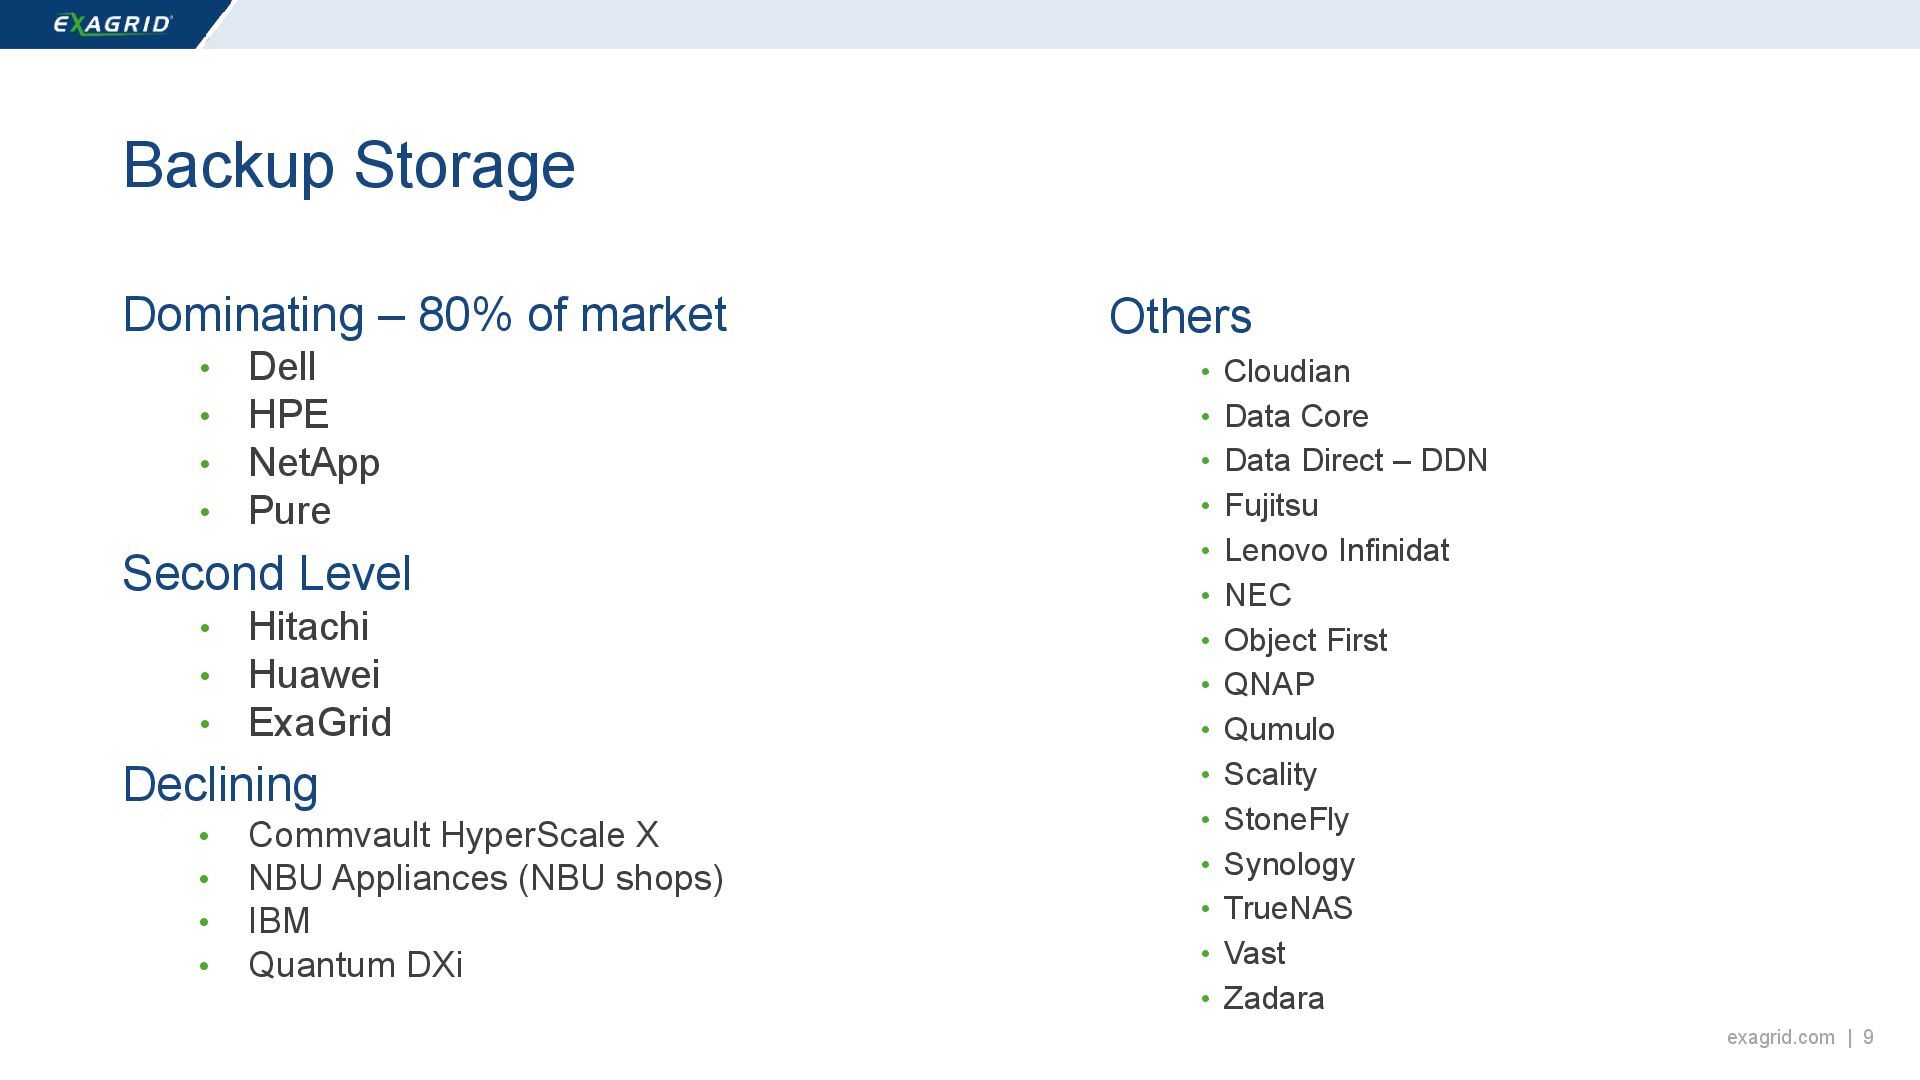The image size is (1920, 1080).
Task: Select Commvault HyperScale X text
Action: coord(453,835)
